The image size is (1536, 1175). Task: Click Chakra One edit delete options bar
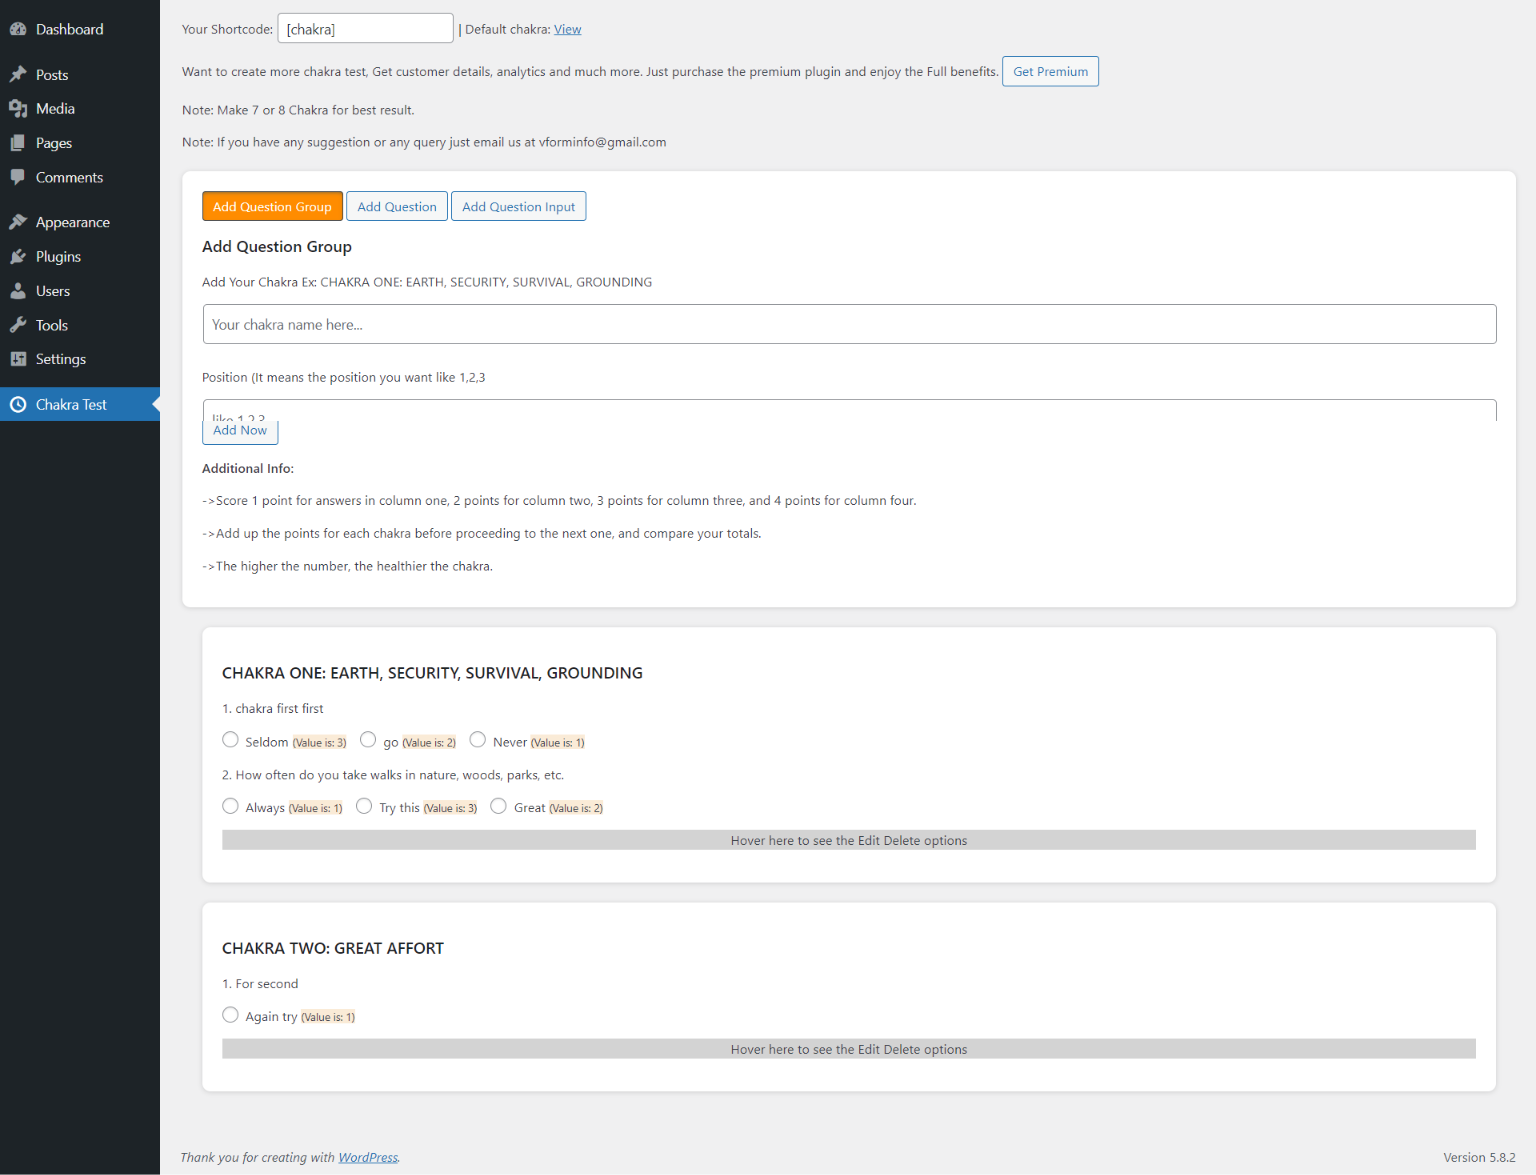(849, 840)
